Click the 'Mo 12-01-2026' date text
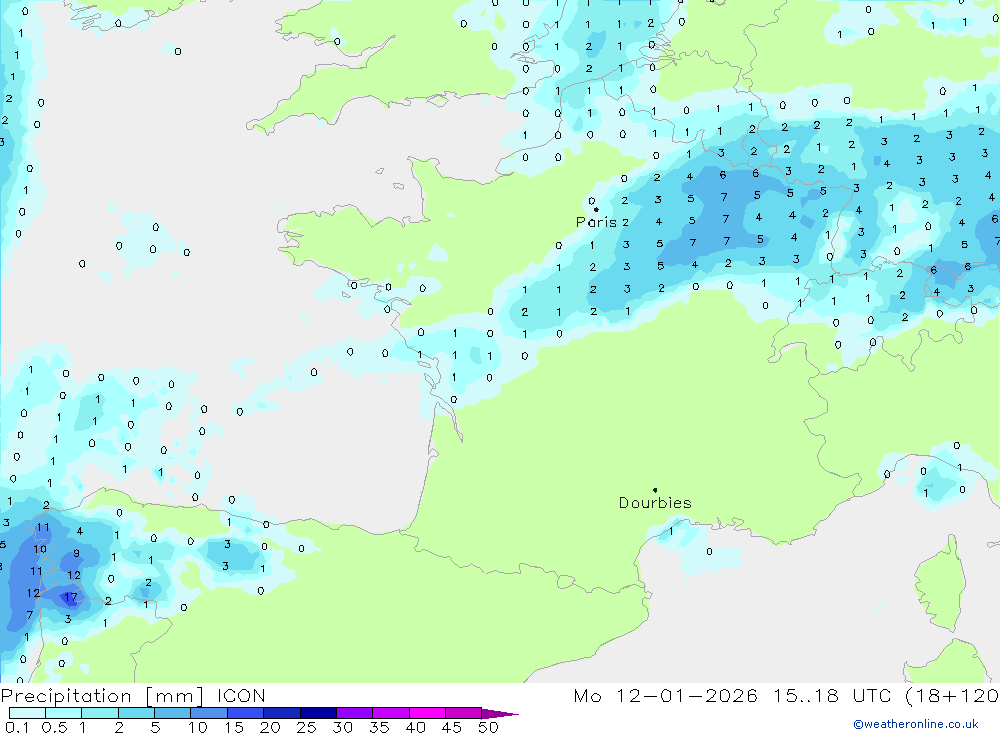 point(666,696)
